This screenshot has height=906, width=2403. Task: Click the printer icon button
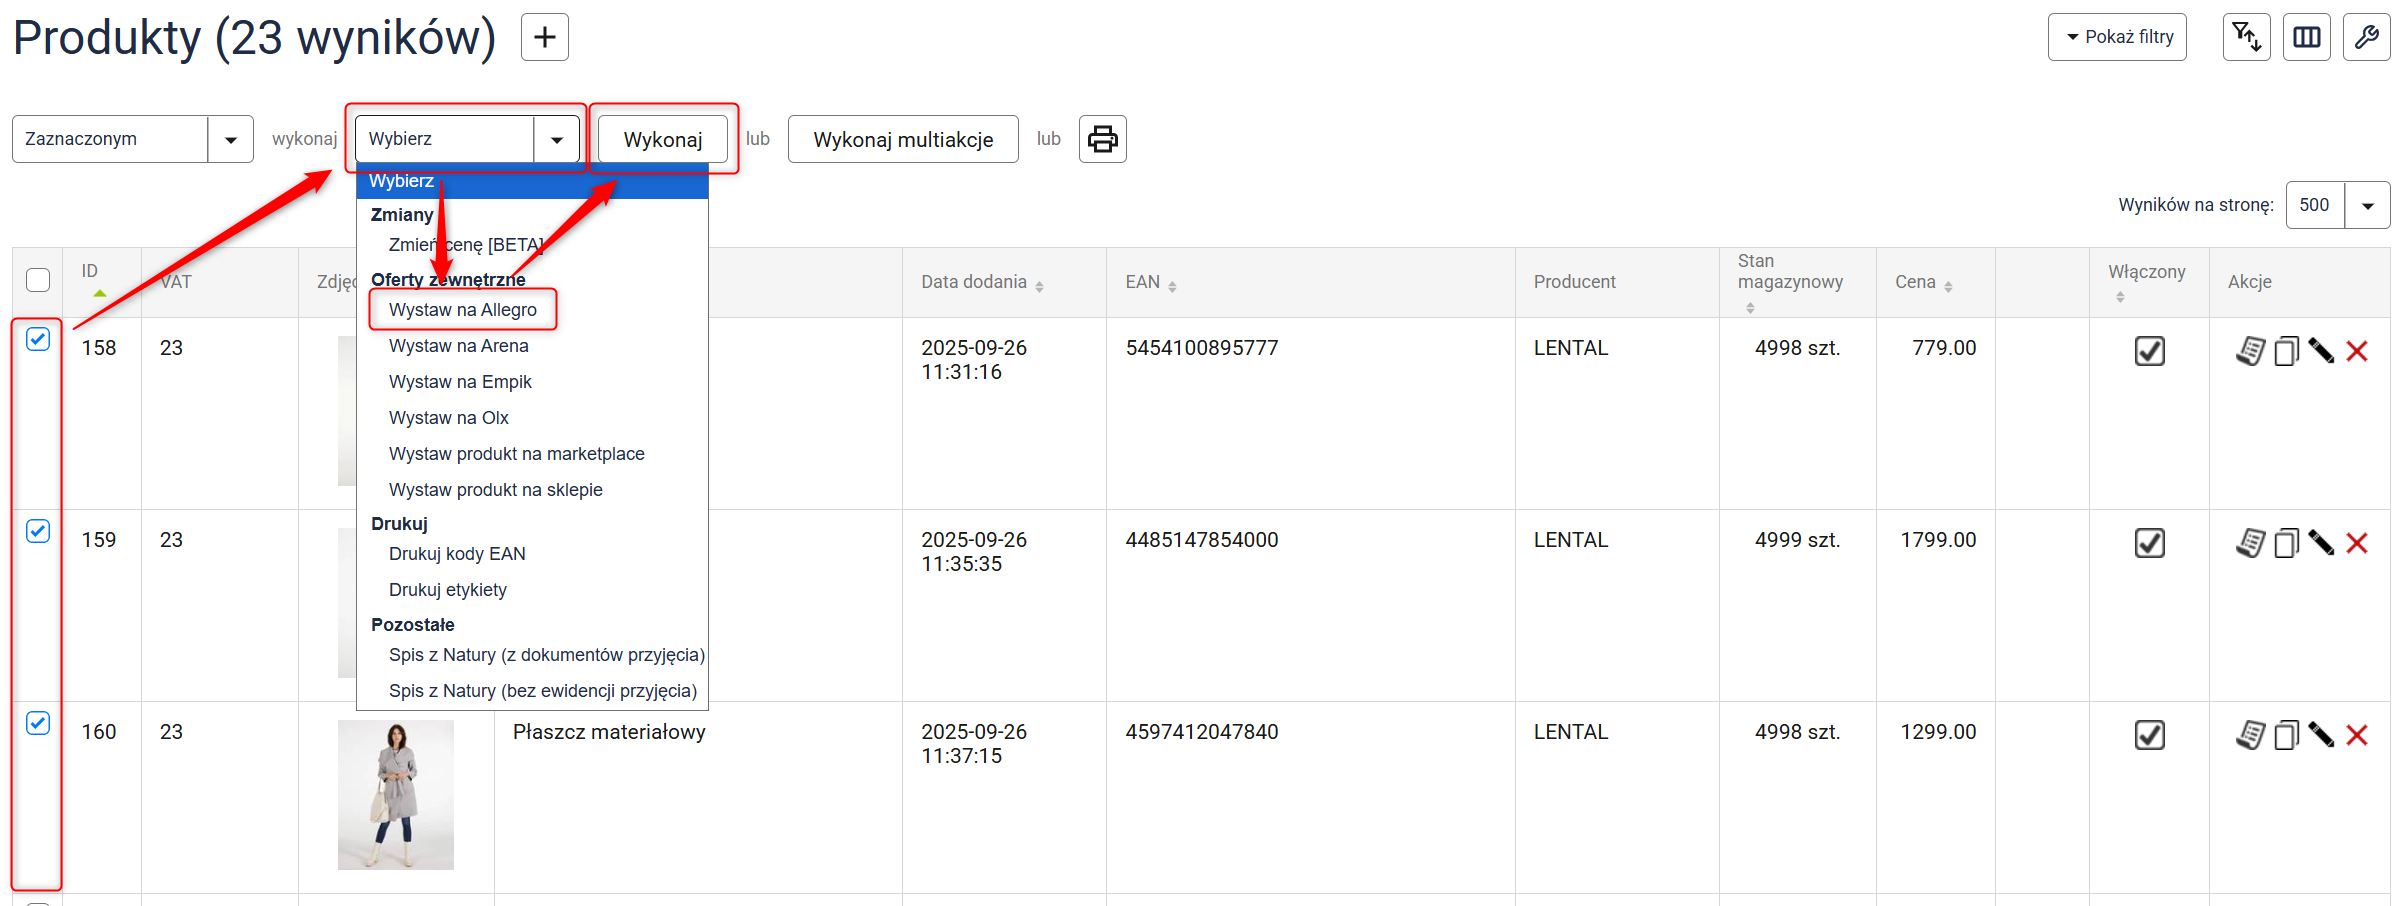tap(1102, 139)
